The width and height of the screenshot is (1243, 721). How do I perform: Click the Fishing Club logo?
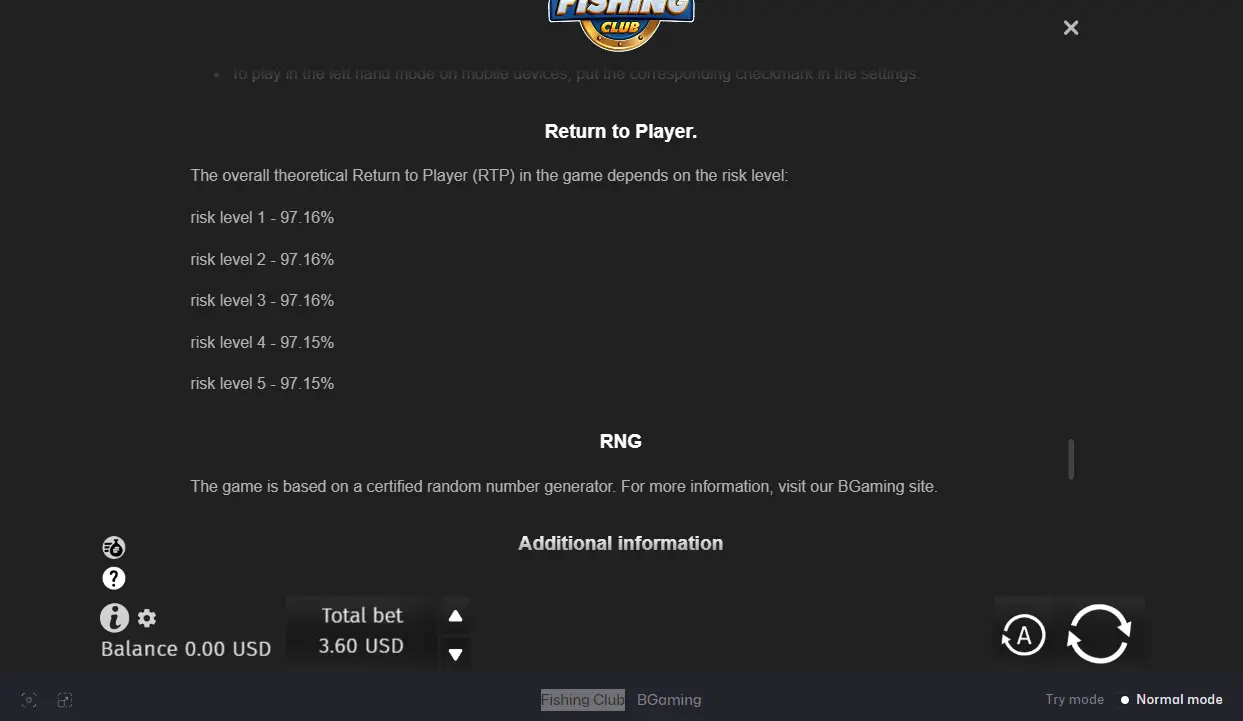[621, 20]
